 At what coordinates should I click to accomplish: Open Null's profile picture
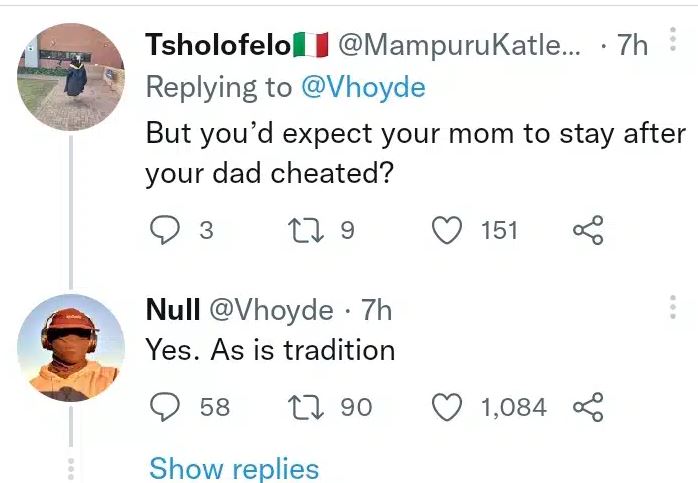click(71, 348)
